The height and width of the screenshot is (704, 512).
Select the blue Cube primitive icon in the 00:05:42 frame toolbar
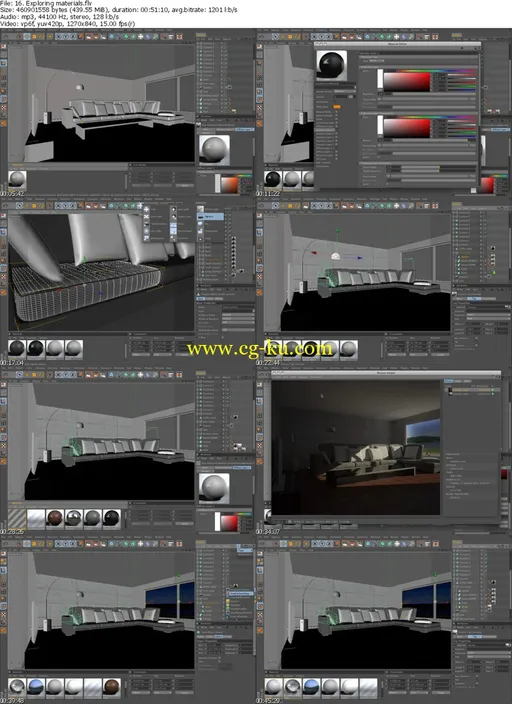point(111,36)
